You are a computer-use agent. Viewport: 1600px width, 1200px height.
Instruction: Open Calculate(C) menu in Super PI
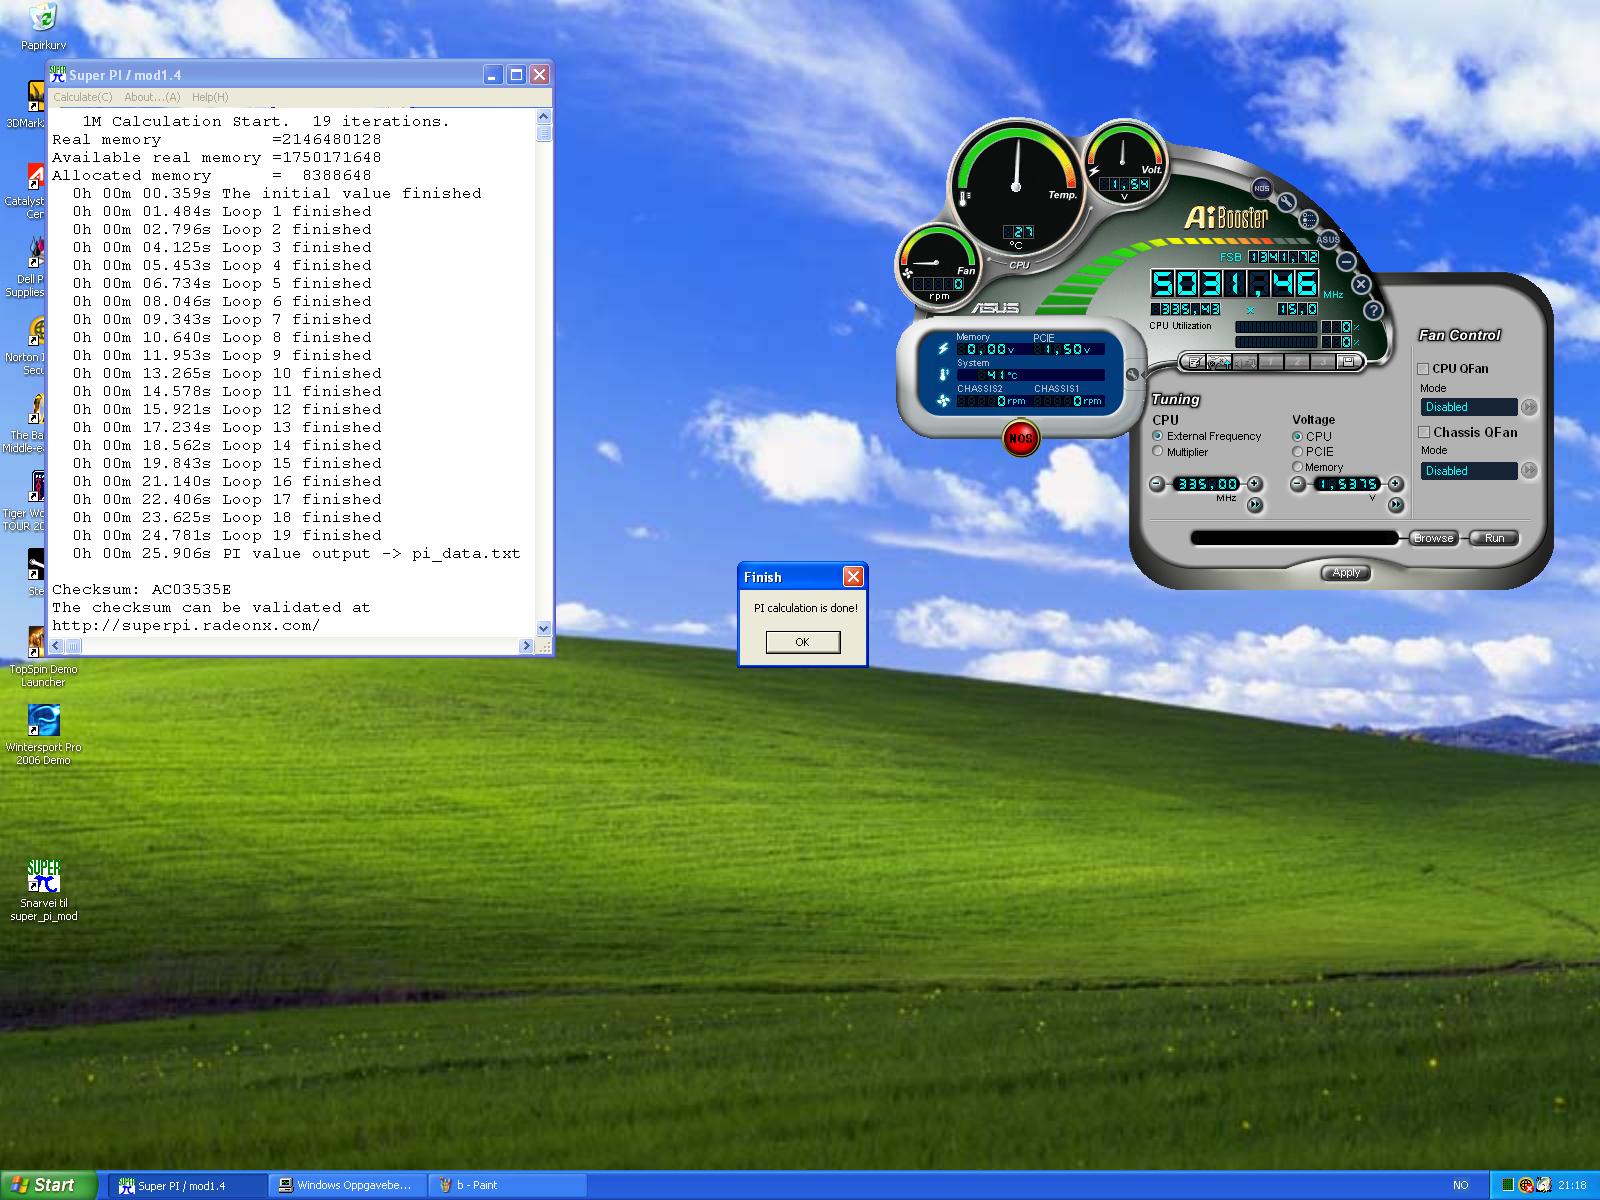[82, 97]
